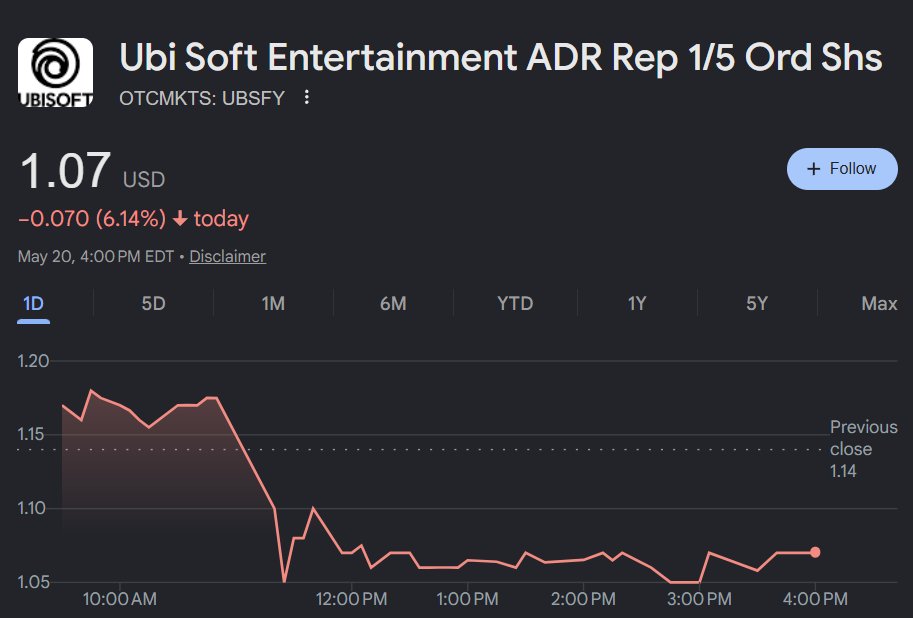Click the 10:00 AM axis label
Screen dimensions: 913x618
(120, 599)
